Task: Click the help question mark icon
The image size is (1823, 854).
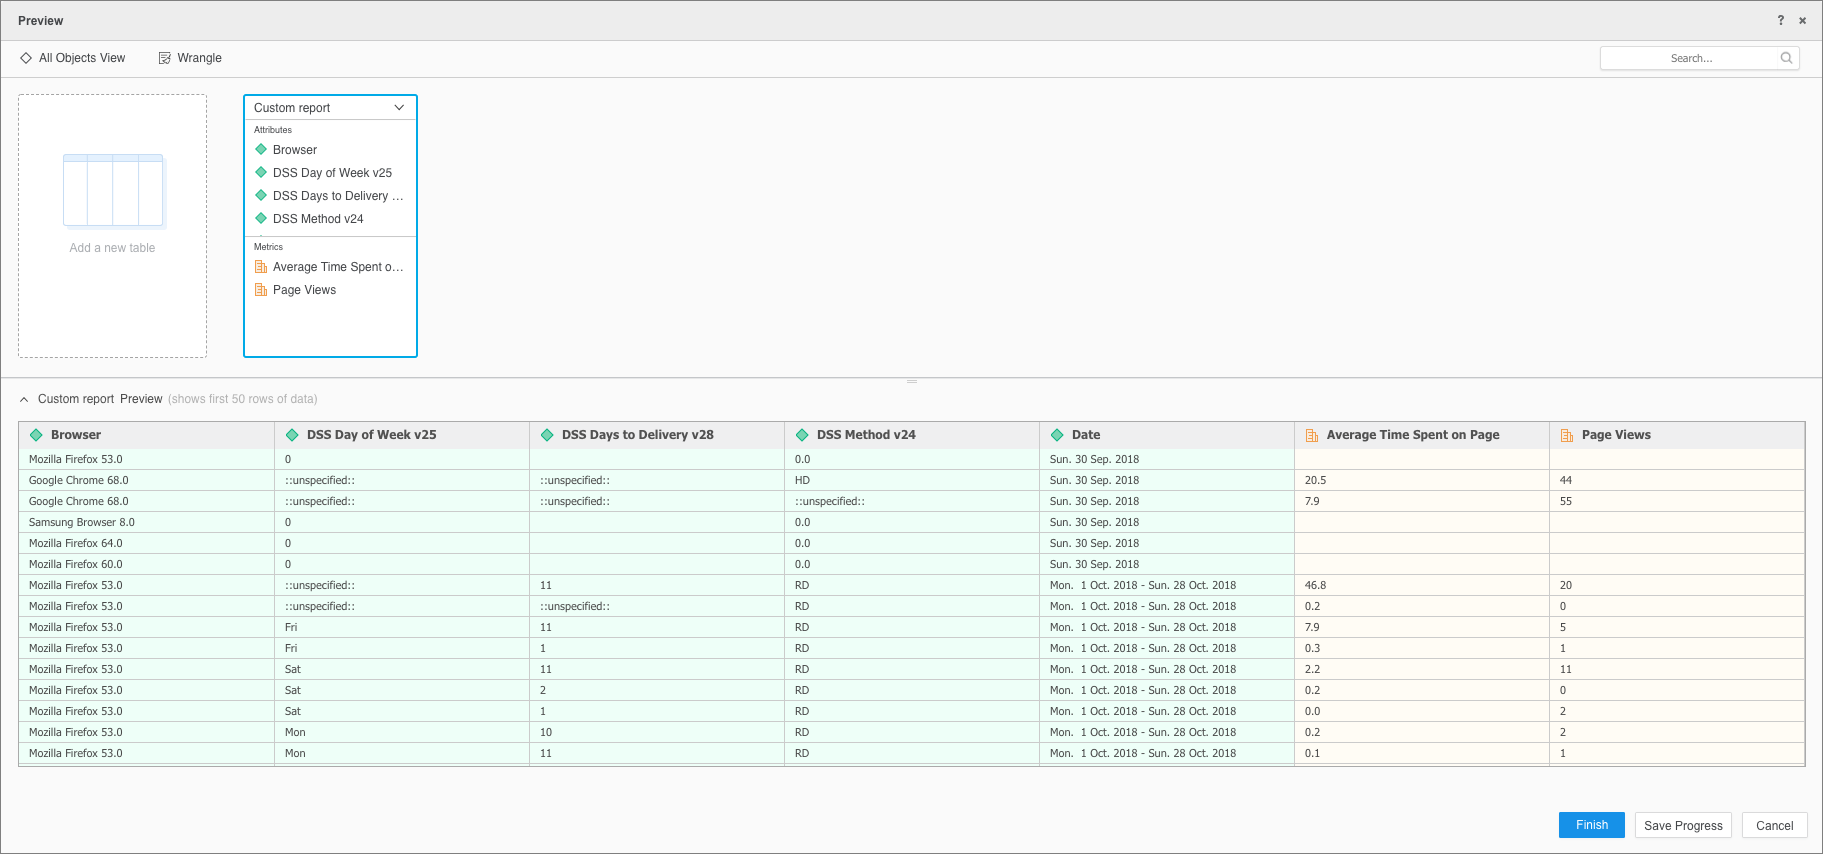Action: [1780, 21]
